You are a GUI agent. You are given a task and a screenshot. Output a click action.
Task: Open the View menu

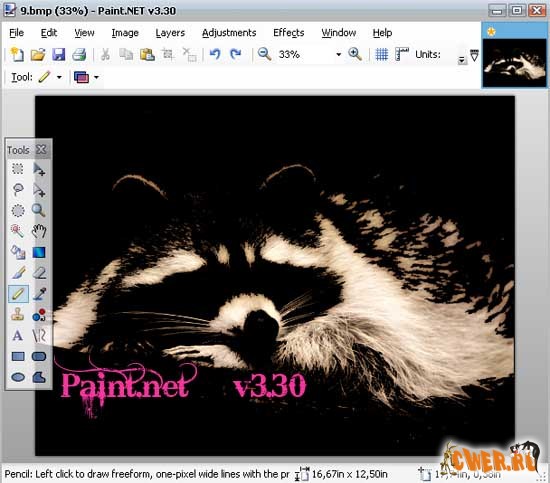[x=84, y=33]
